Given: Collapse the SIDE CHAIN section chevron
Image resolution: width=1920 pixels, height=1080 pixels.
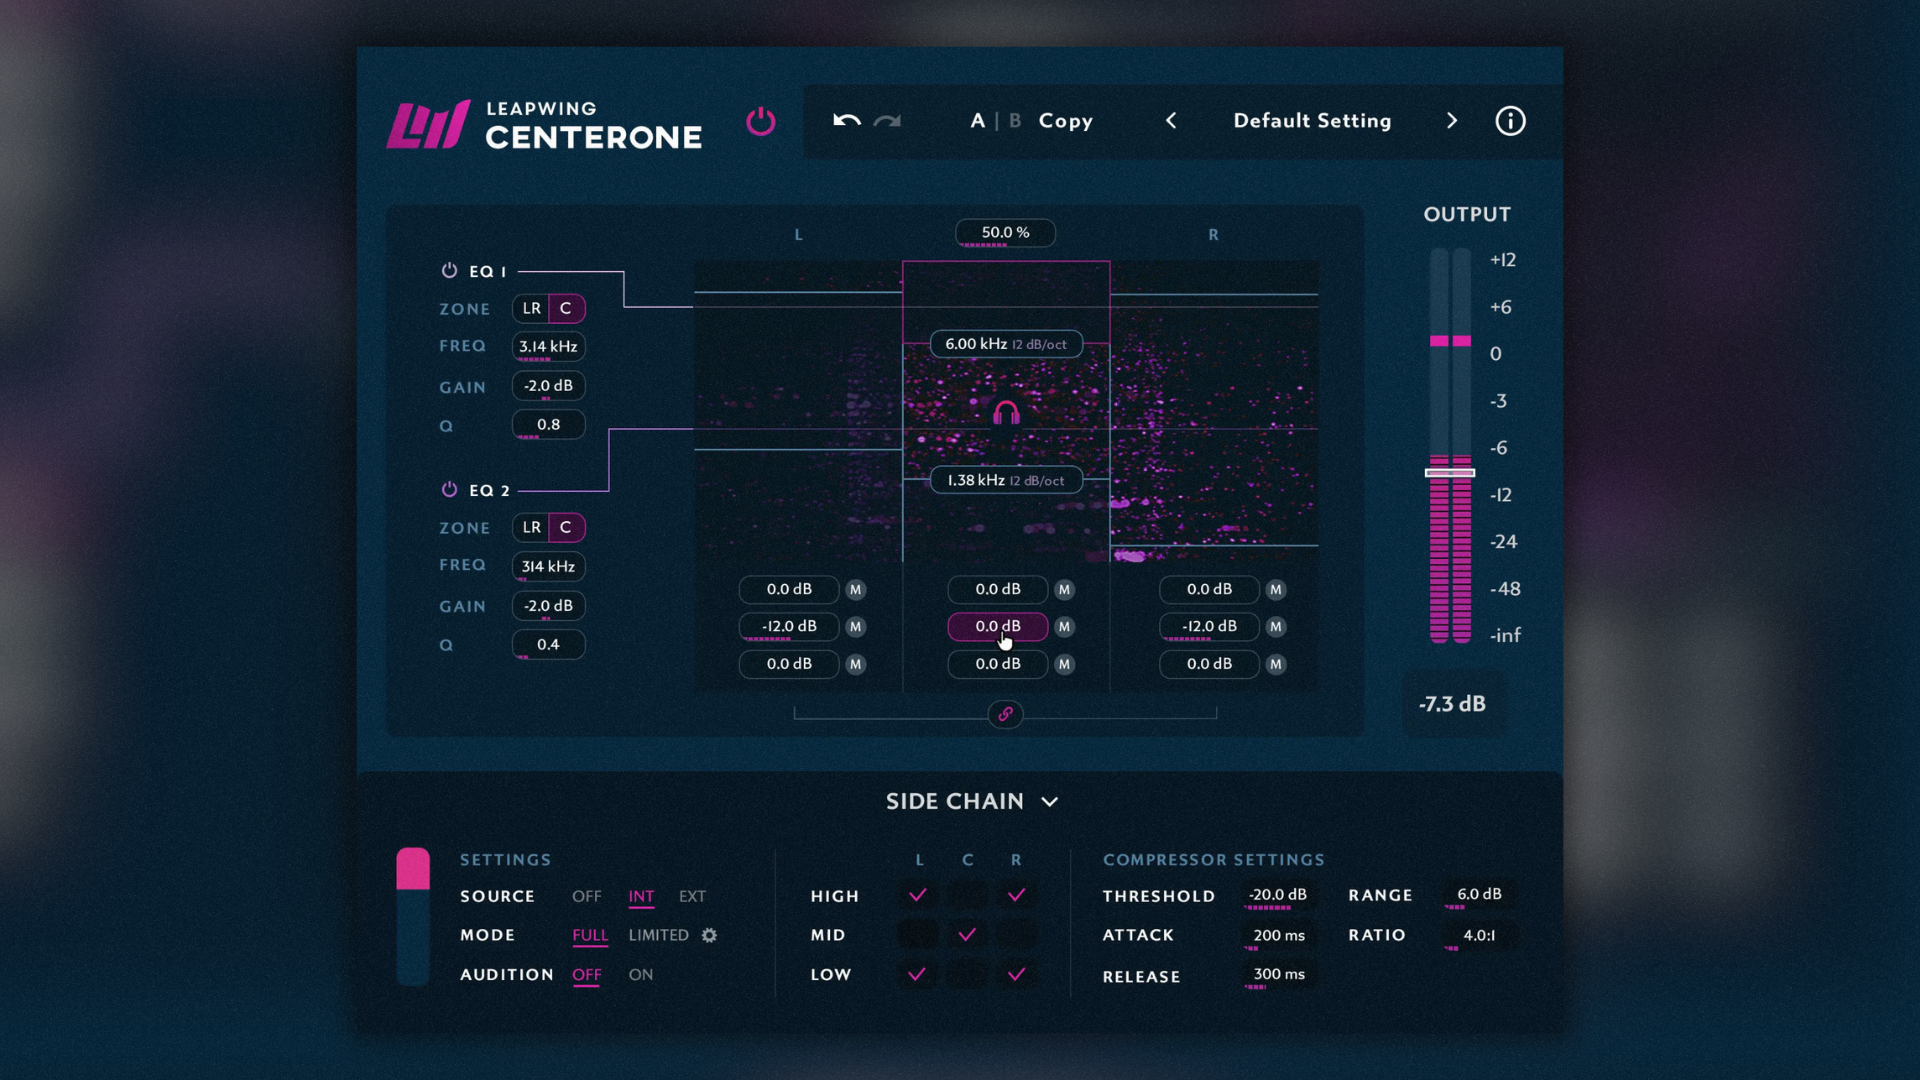Looking at the screenshot, I should [1049, 802].
